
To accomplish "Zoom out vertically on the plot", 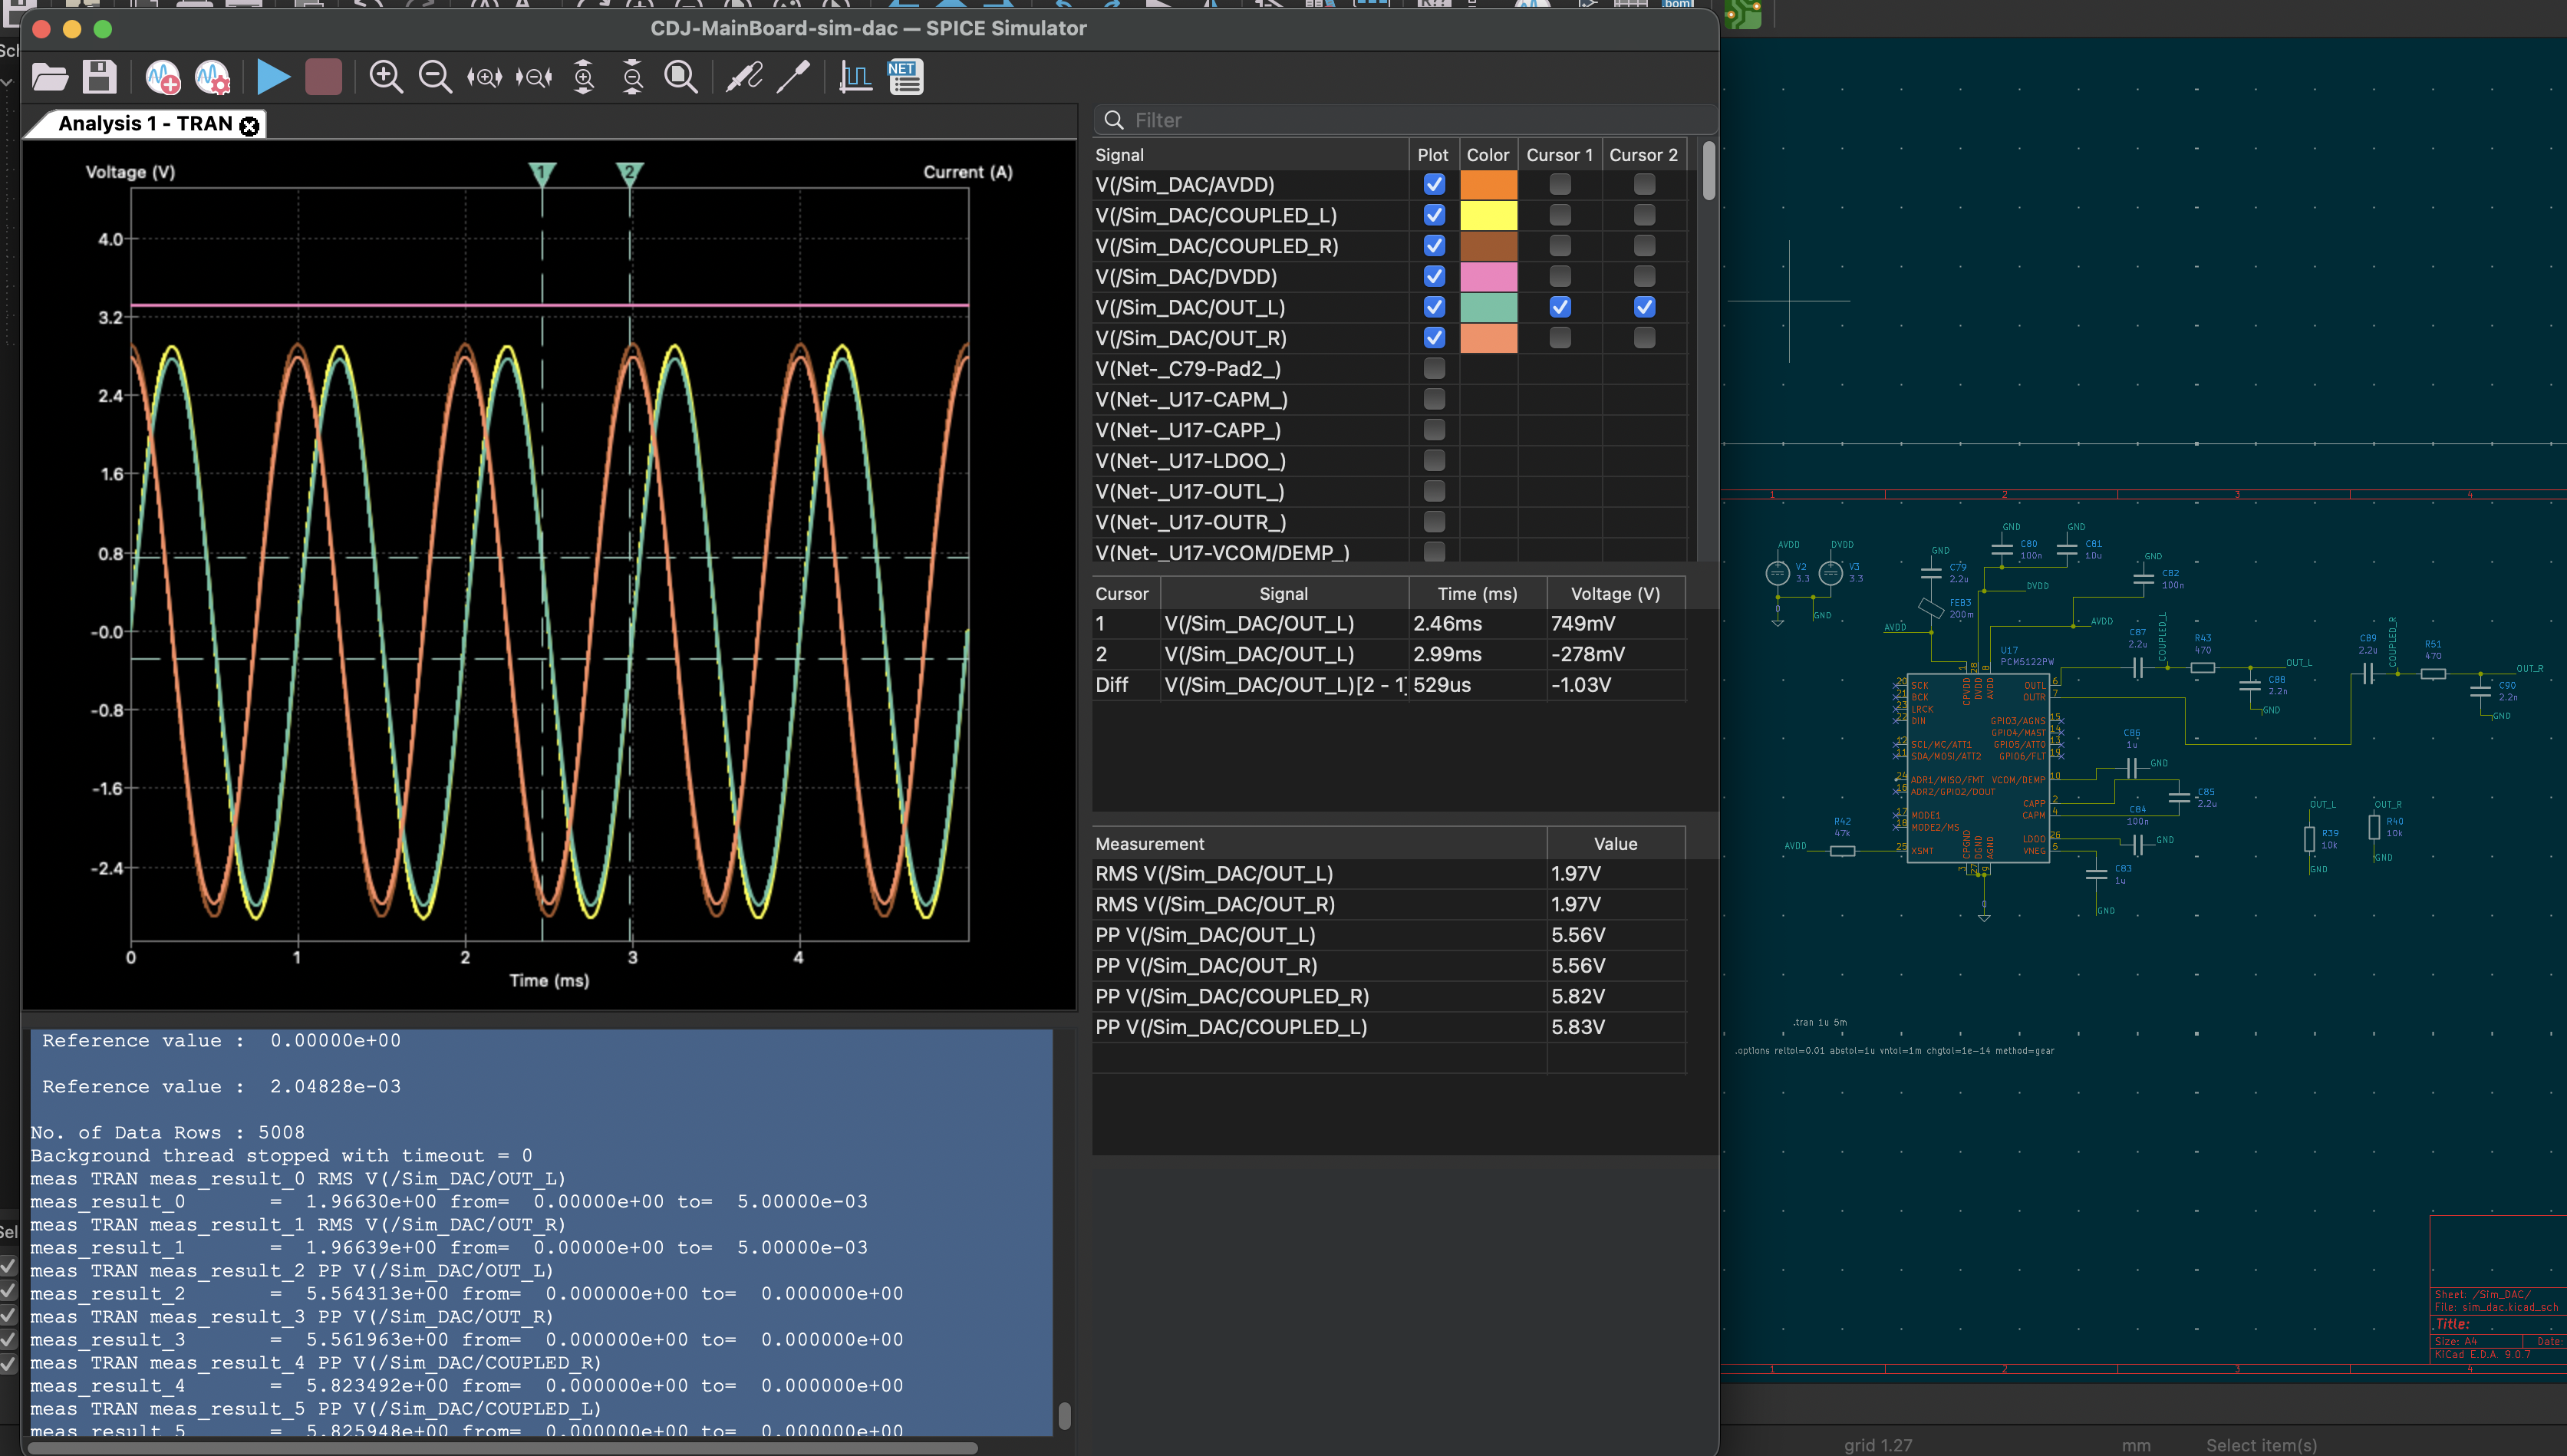I will 632,77.
